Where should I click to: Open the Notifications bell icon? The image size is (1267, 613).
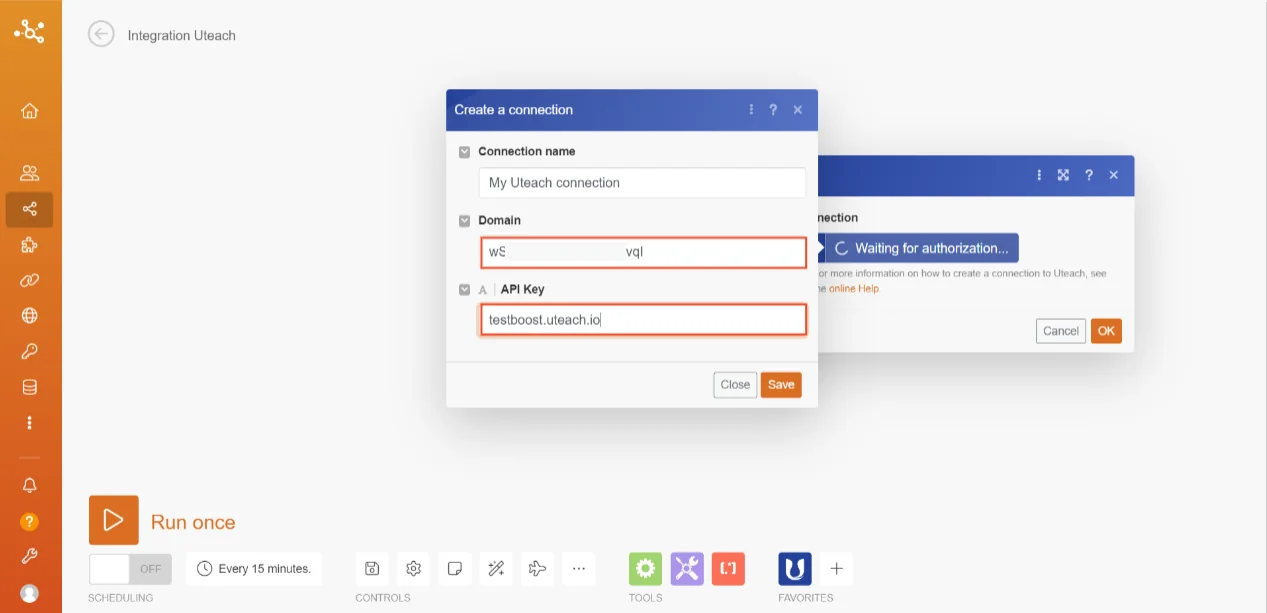[30, 485]
